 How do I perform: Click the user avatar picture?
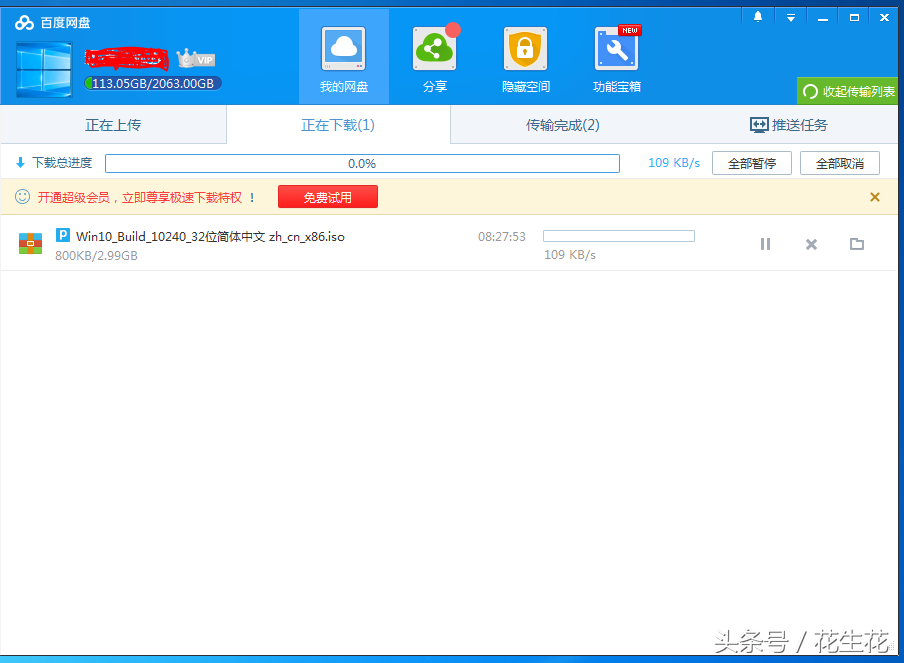click(44, 70)
